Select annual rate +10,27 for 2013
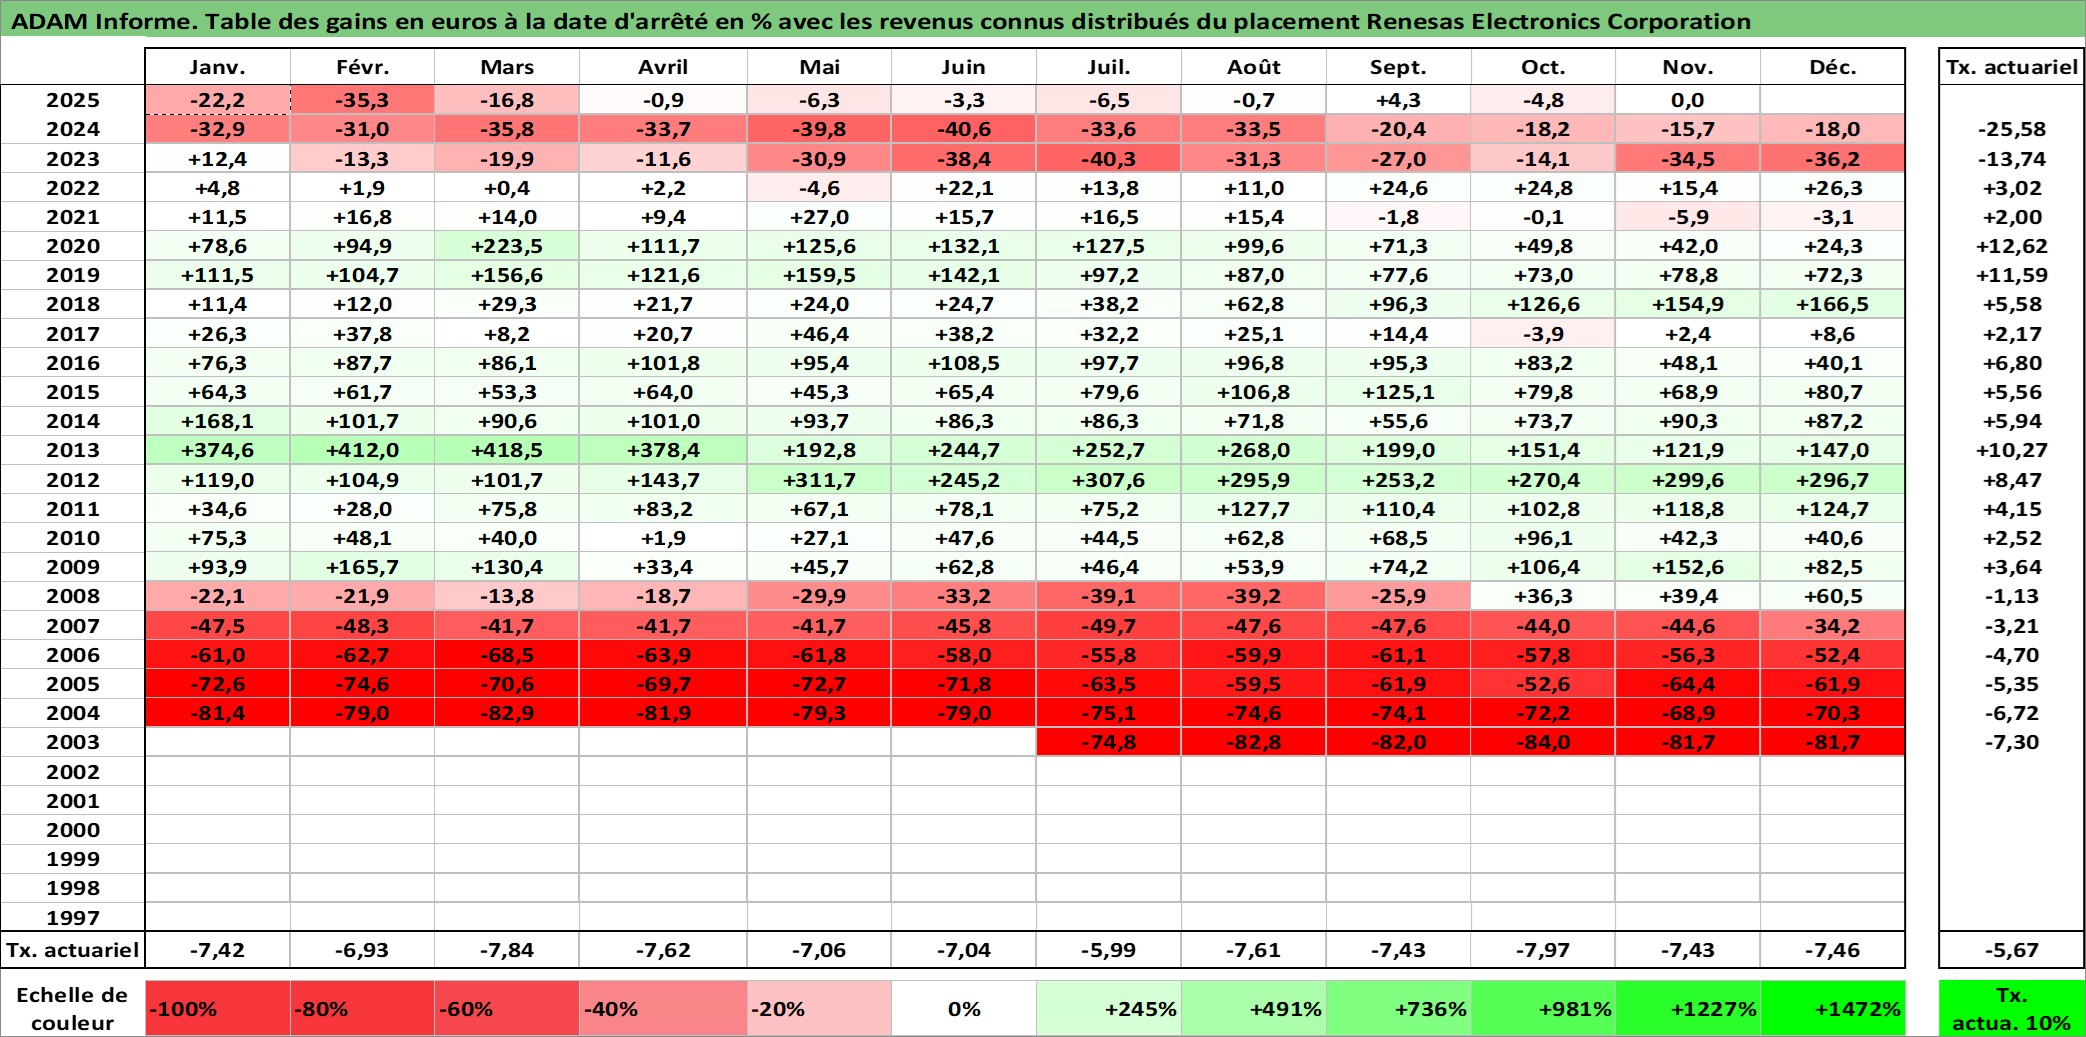This screenshot has height=1037, width=2086. [x=2011, y=450]
